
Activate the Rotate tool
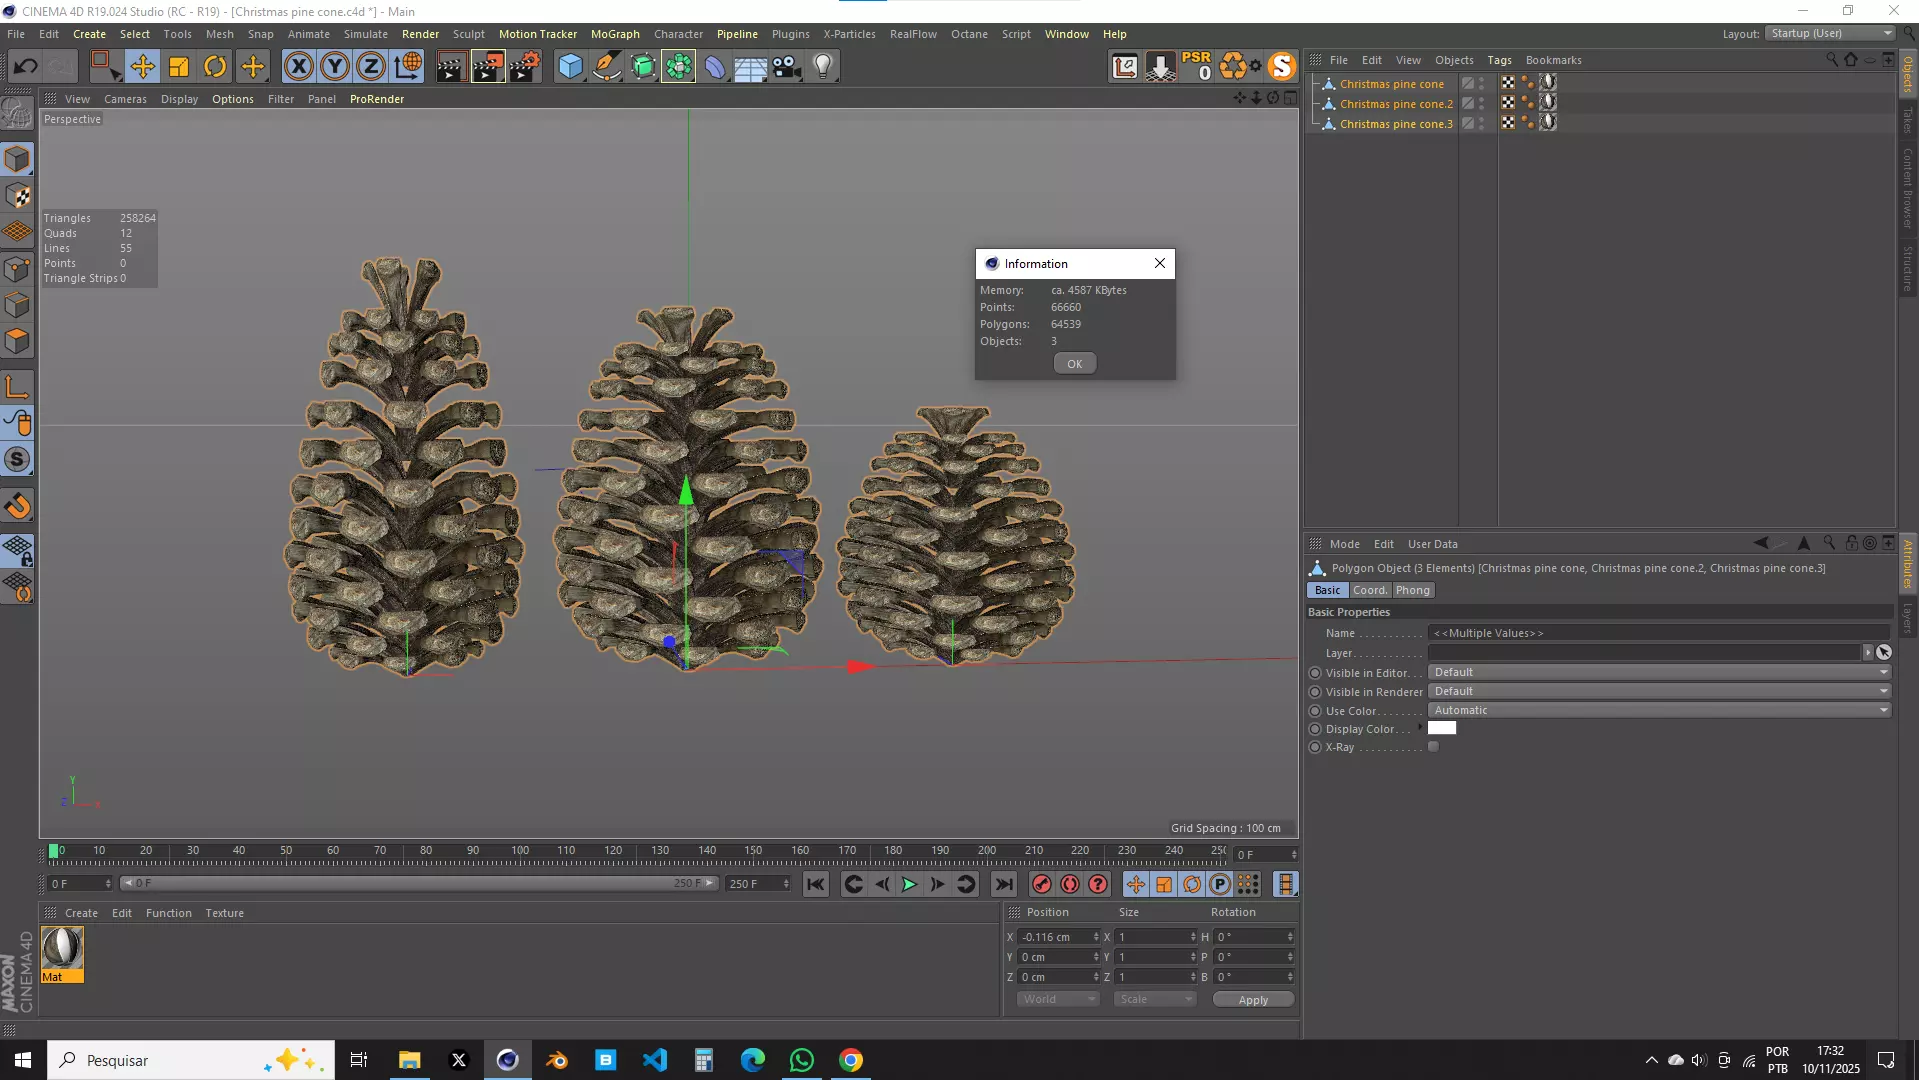point(215,66)
